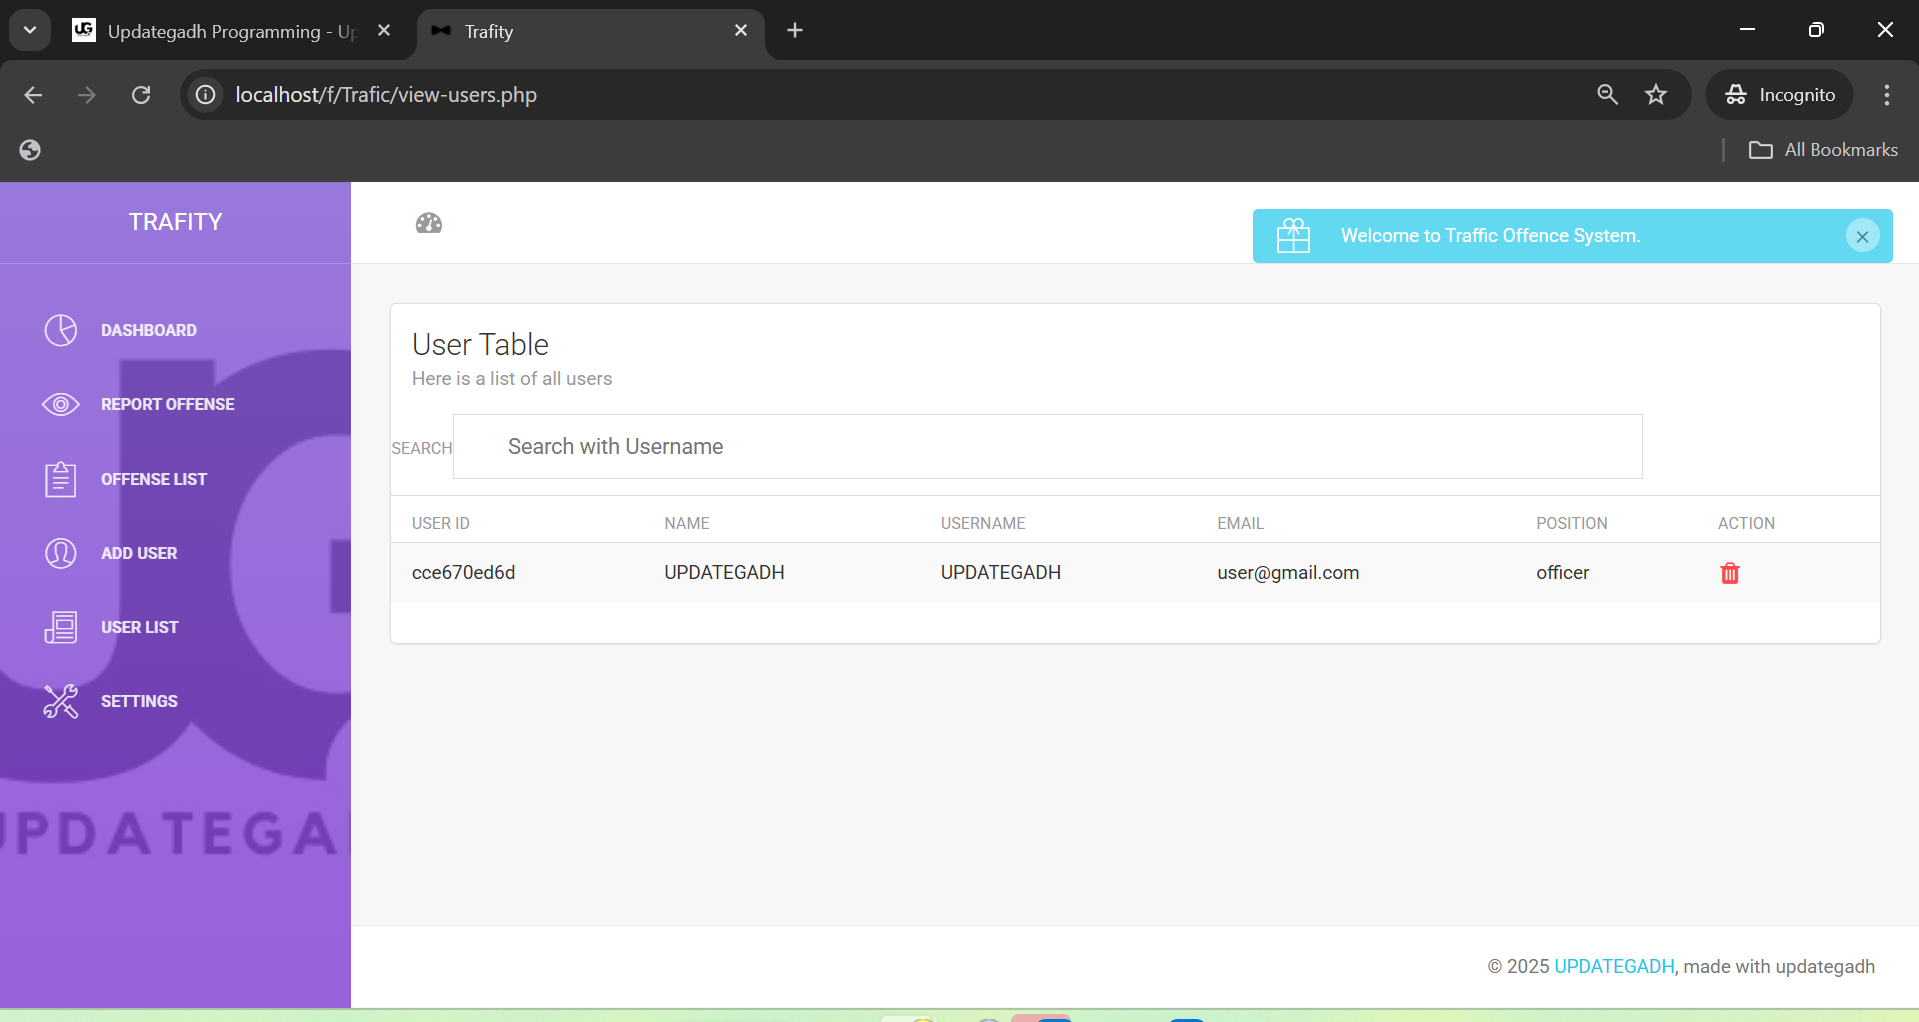Reload the view-users page
This screenshot has width=1919, height=1022.
point(141,95)
